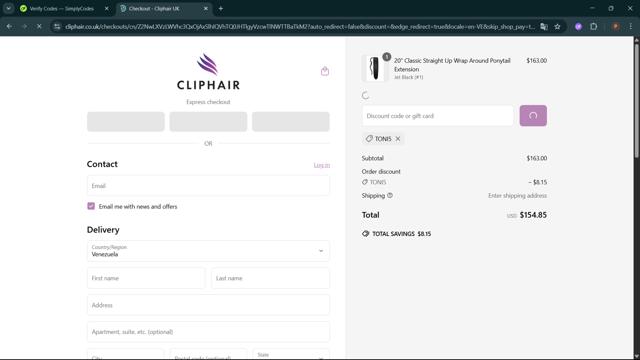Viewport: 640px width, 360px height.
Task: Click the ponytail extension product thumbnail
Action: click(x=374, y=68)
